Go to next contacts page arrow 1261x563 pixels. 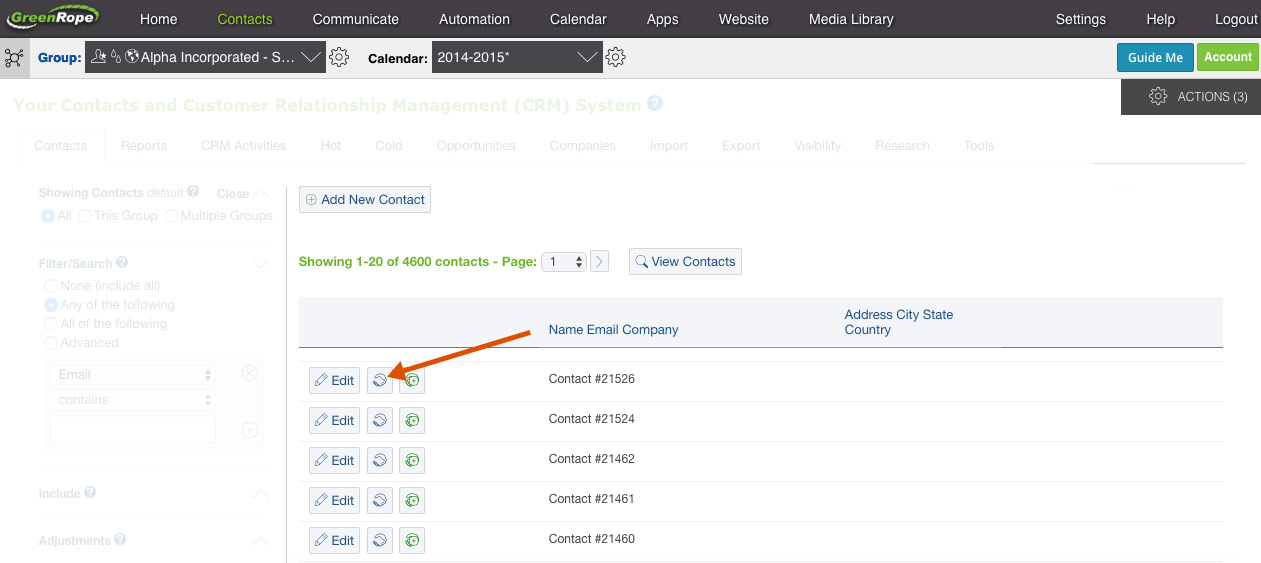[x=600, y=262]
